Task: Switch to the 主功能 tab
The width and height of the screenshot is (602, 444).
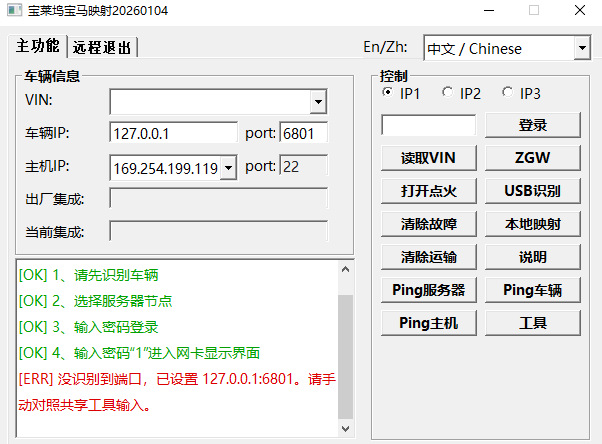Action: (x=38, y=46)
